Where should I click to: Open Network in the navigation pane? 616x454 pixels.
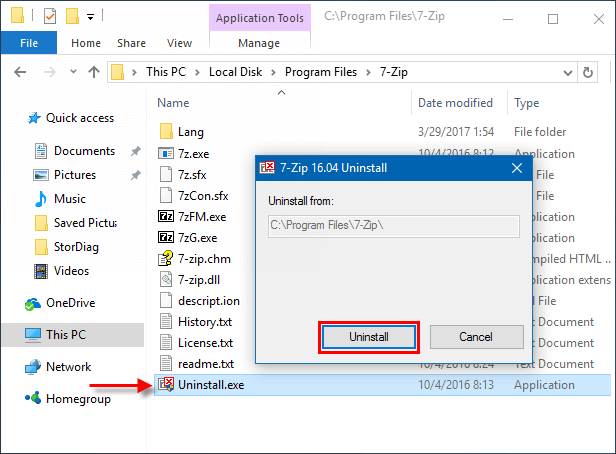(69, 366)
